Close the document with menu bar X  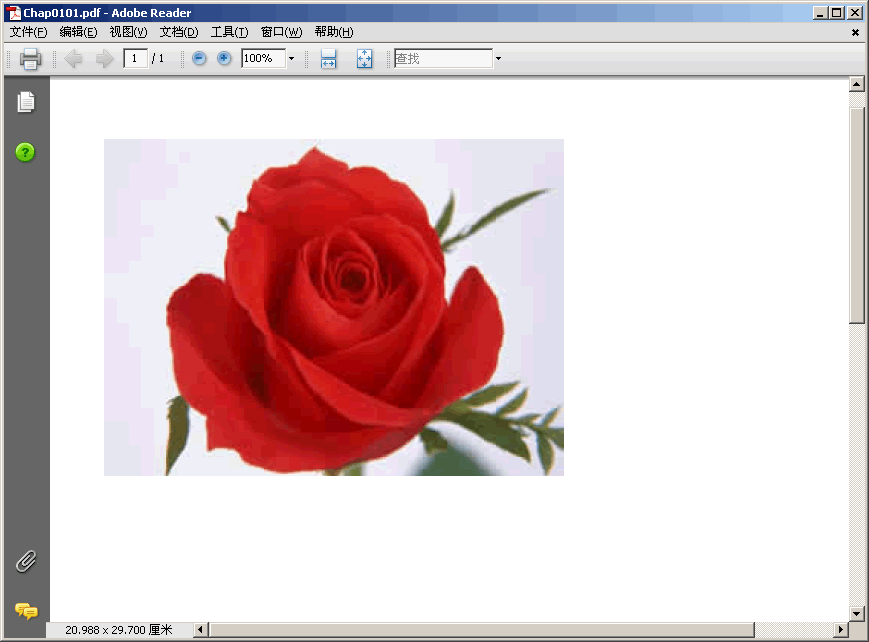855,33
